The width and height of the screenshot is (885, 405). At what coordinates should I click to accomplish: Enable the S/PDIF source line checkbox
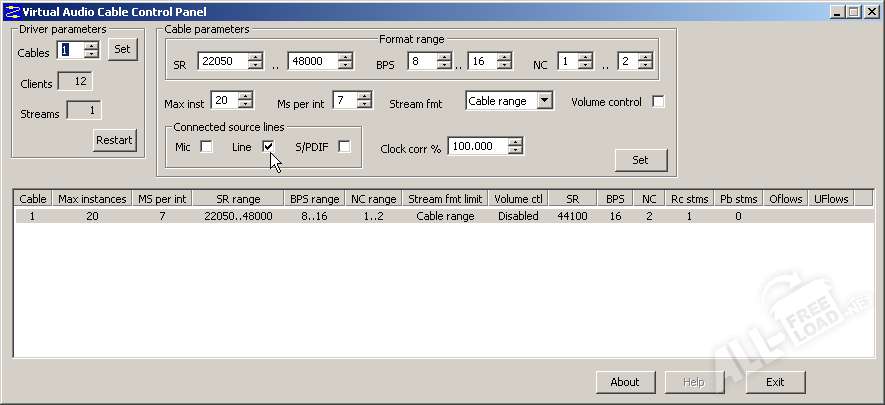[x=344, y=147]
